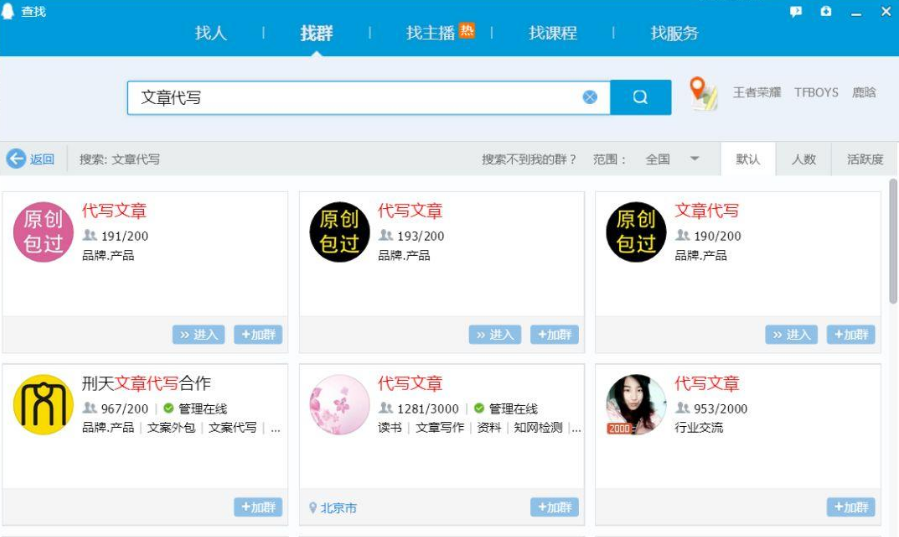Click the 王者荣耀 hot keyword
Image resolution: width=899 pixels, height=537 pixels.
click(757, 92)
